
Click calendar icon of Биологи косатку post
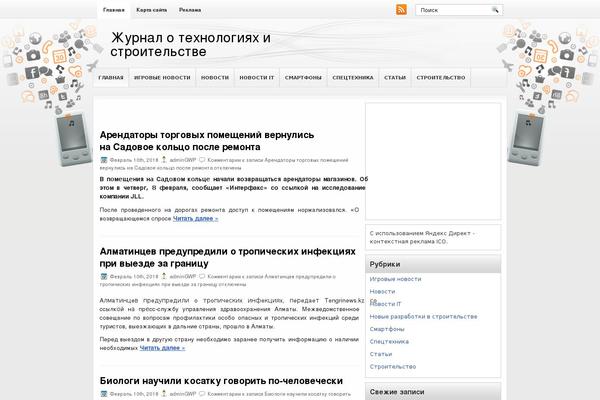[x=104, y=393]
